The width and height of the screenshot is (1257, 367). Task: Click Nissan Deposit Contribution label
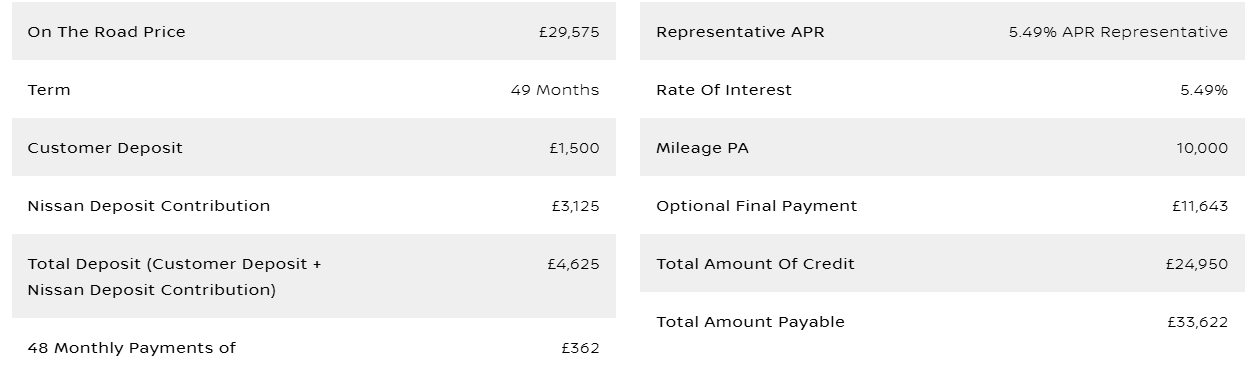(148, 206)
